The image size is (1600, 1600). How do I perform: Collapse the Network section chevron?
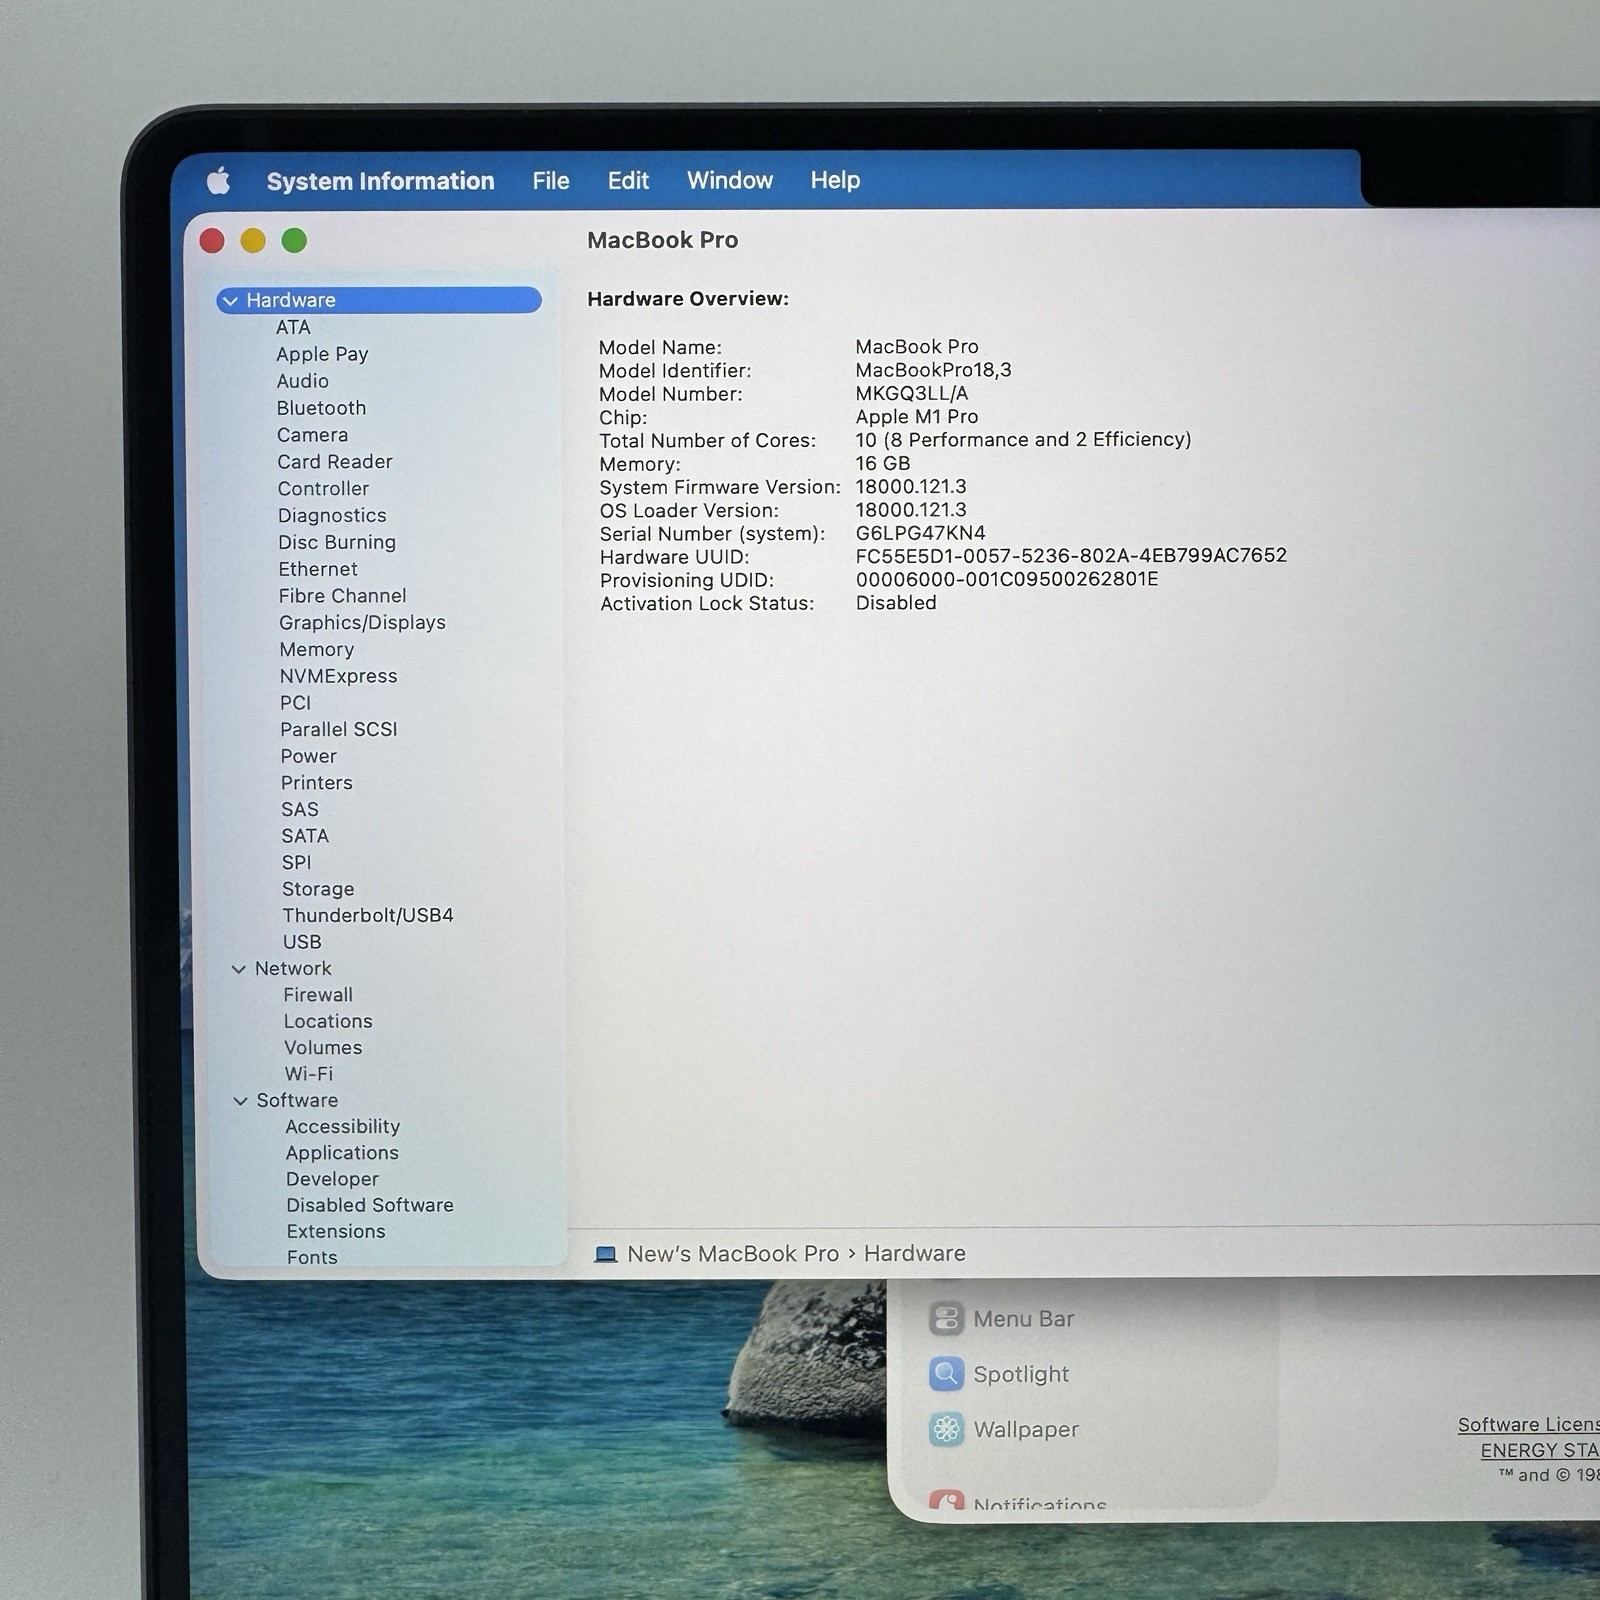pyautogui.click(x=239, y=969)
